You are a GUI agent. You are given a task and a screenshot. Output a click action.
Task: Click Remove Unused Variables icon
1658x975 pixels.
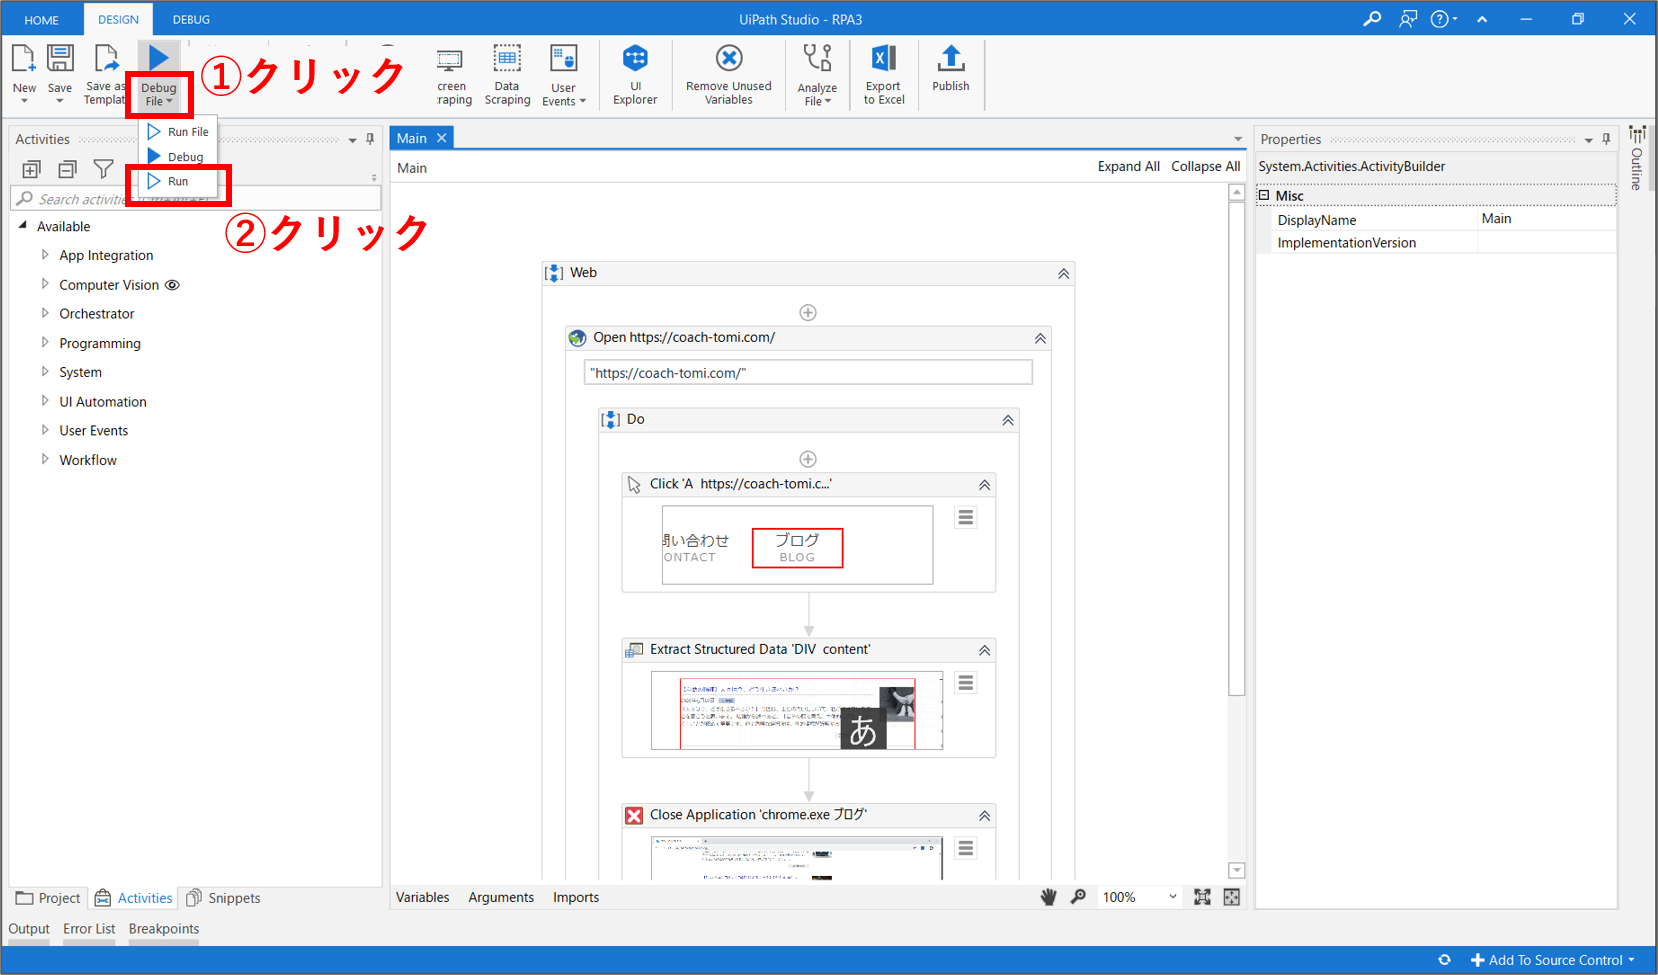tap(729, 73)
